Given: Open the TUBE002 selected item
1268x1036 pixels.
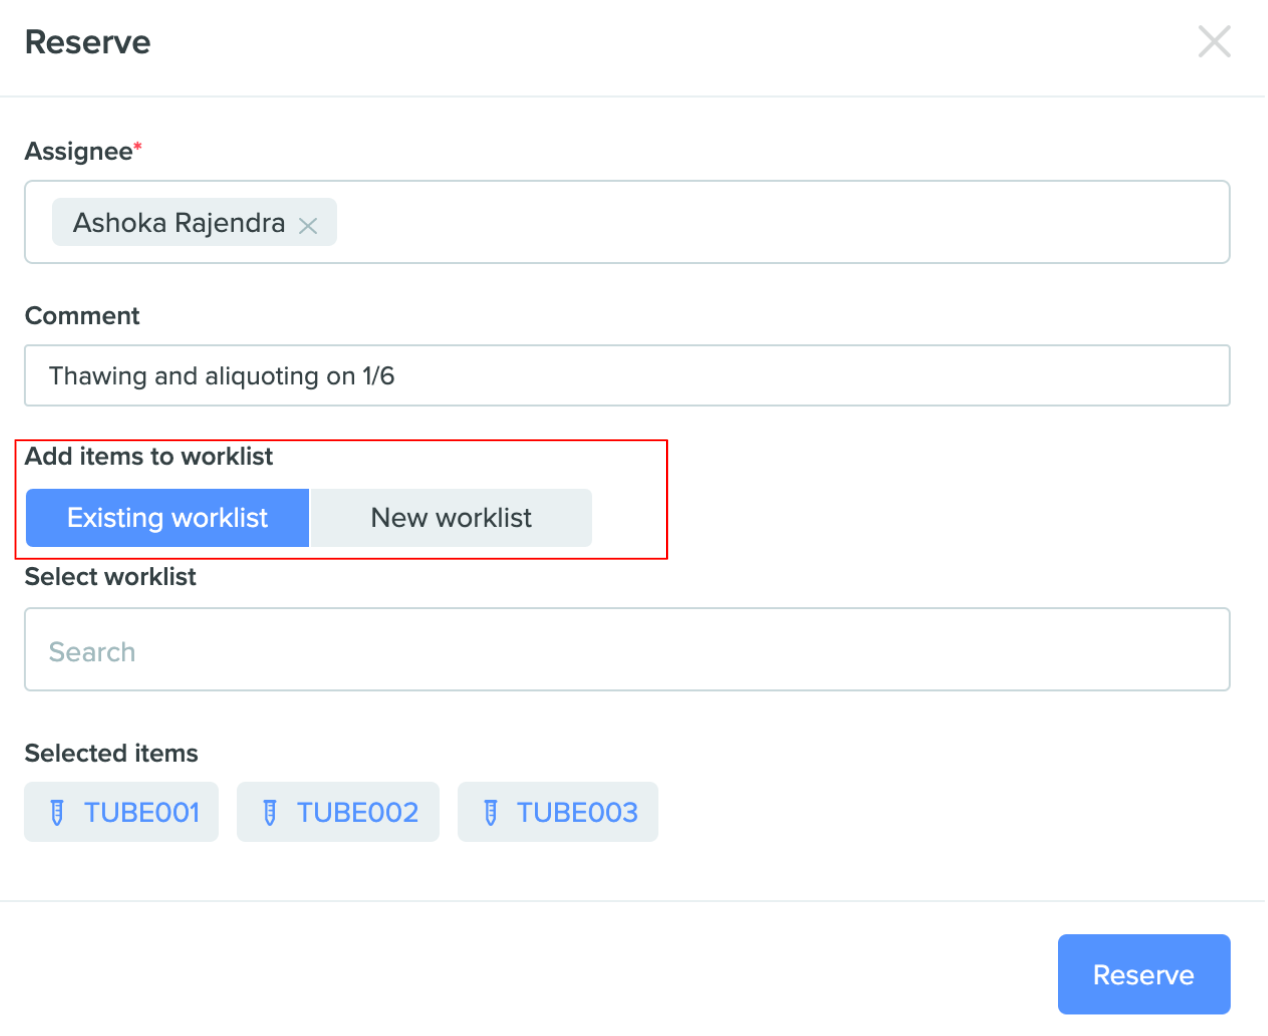Looking at the screenshot, I should (338, 812).
